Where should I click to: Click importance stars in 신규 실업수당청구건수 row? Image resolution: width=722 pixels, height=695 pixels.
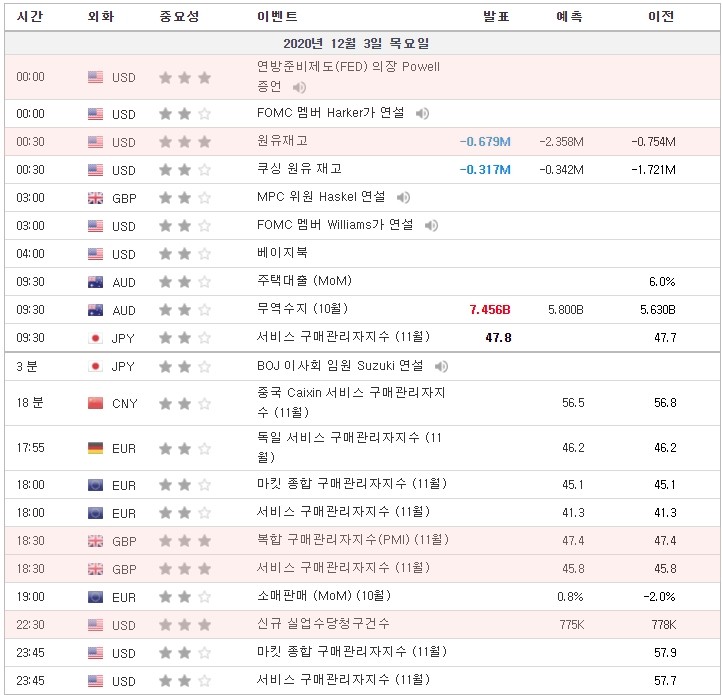pos(185,625)
